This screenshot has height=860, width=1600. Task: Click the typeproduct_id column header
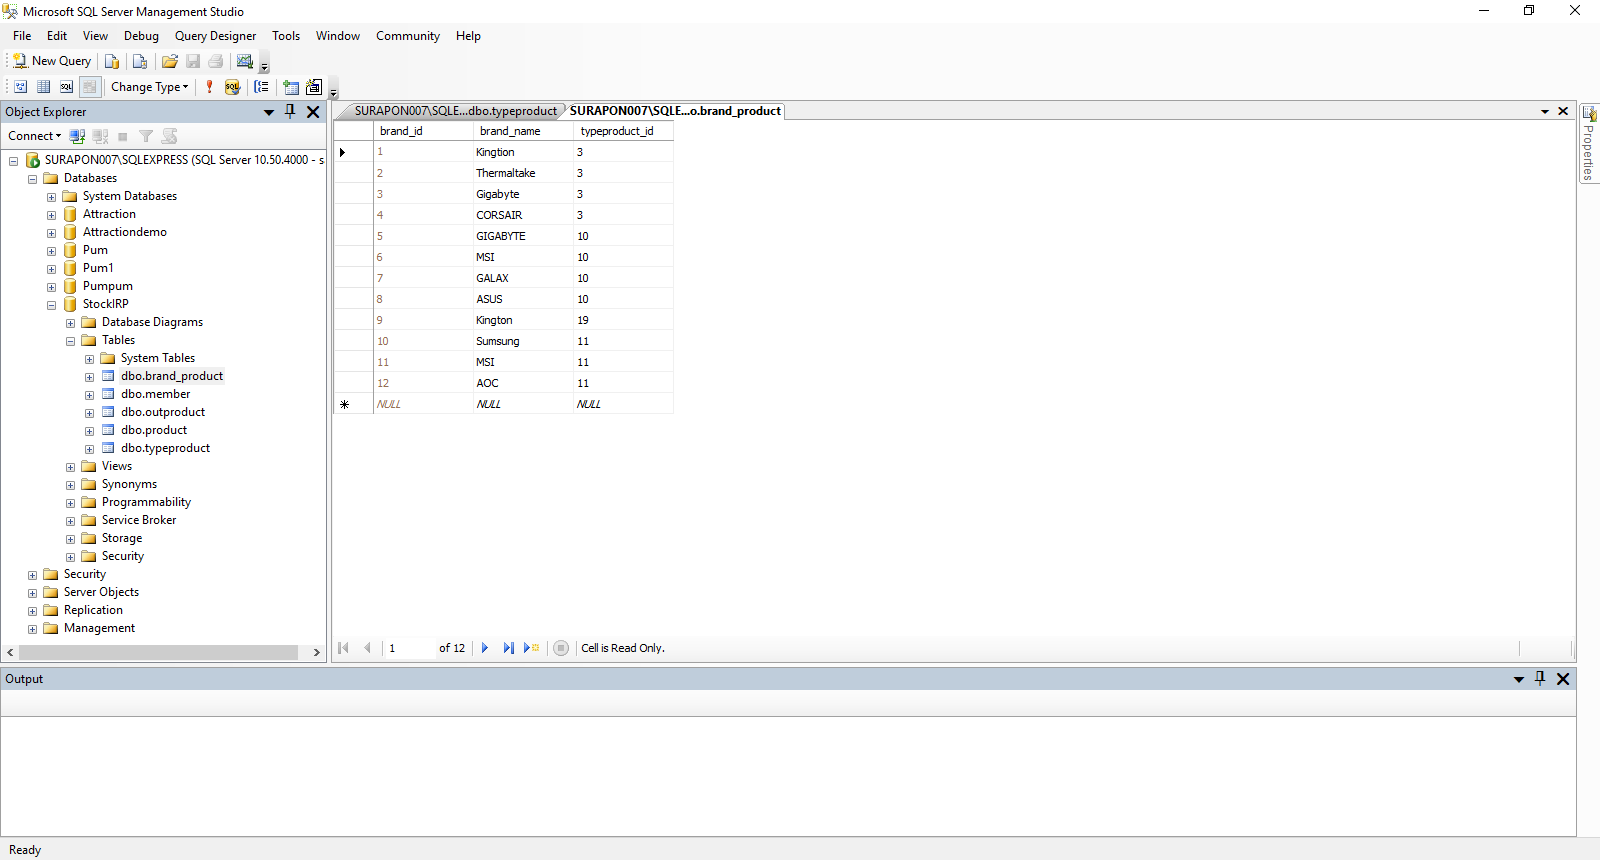pos(623,131)
